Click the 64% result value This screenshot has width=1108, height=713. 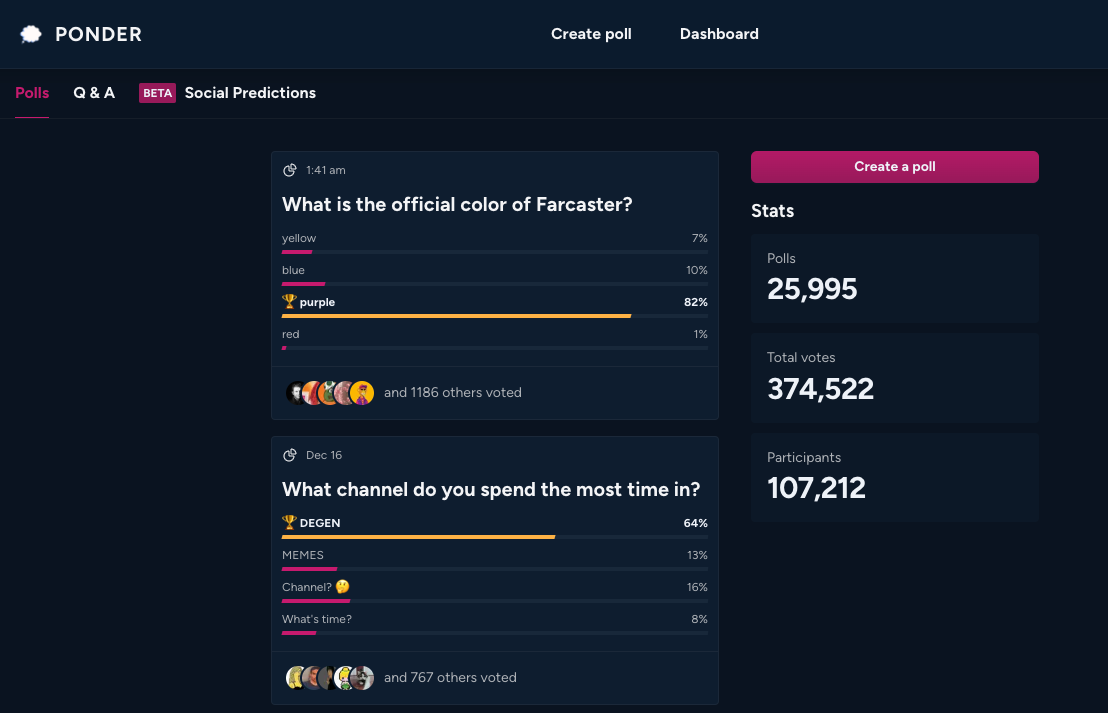point(695,523)
